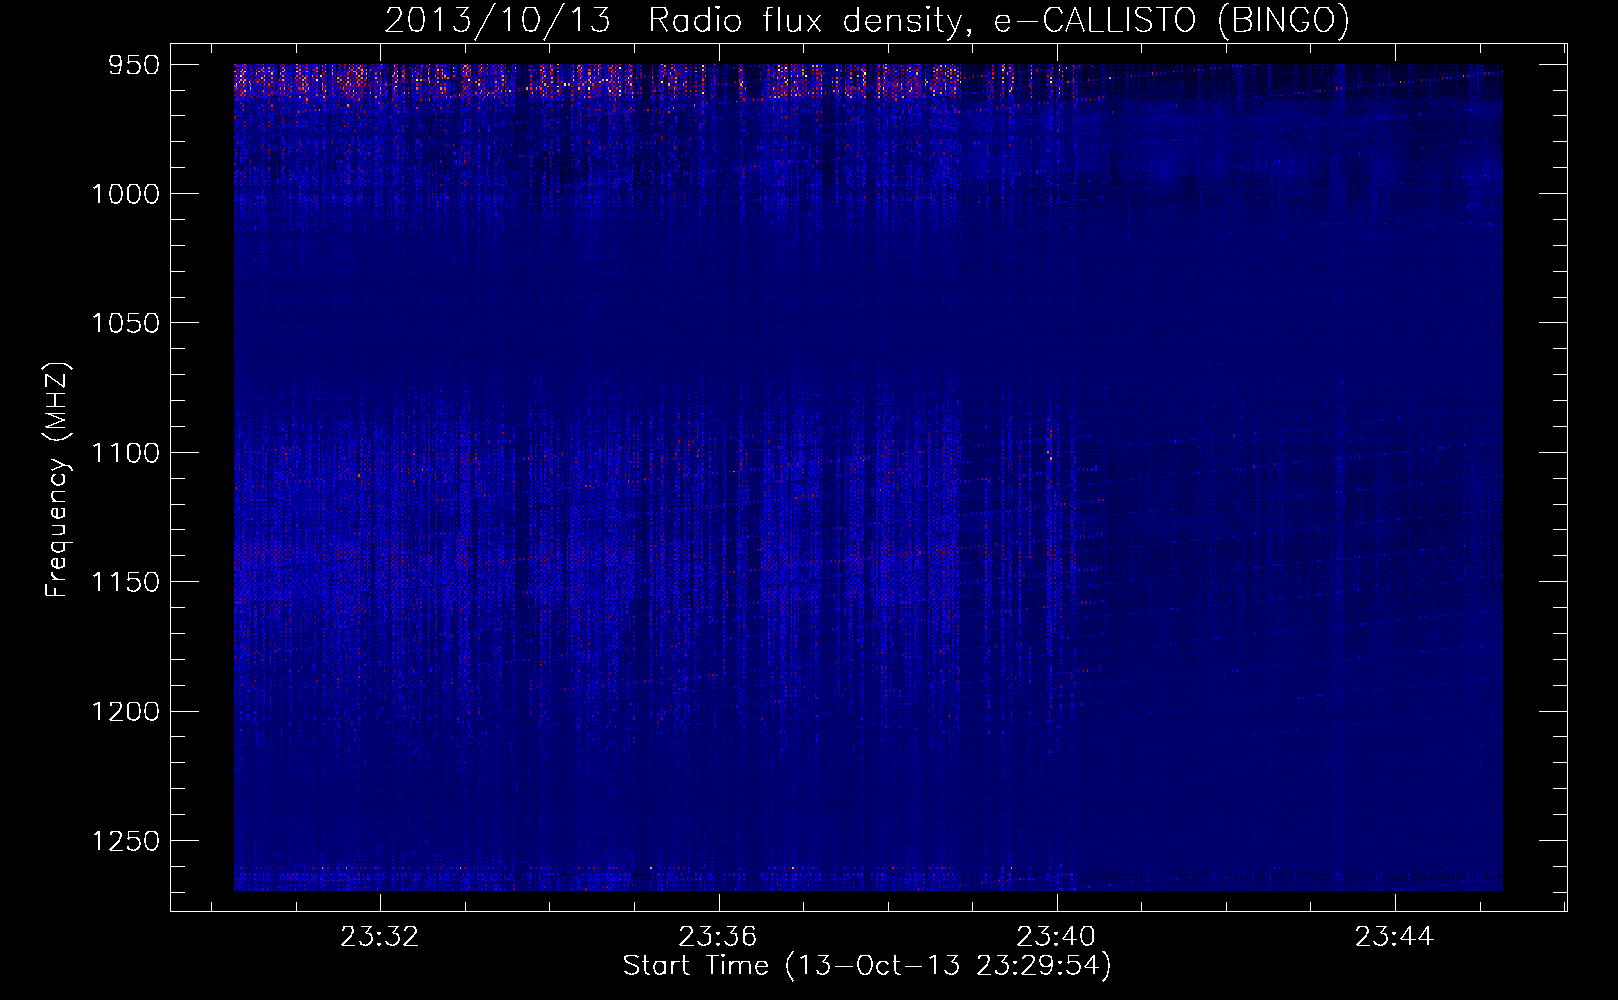Click the 1150 frequency tick label
This screenshot has height=1000, width=1618.
point(126,582)
